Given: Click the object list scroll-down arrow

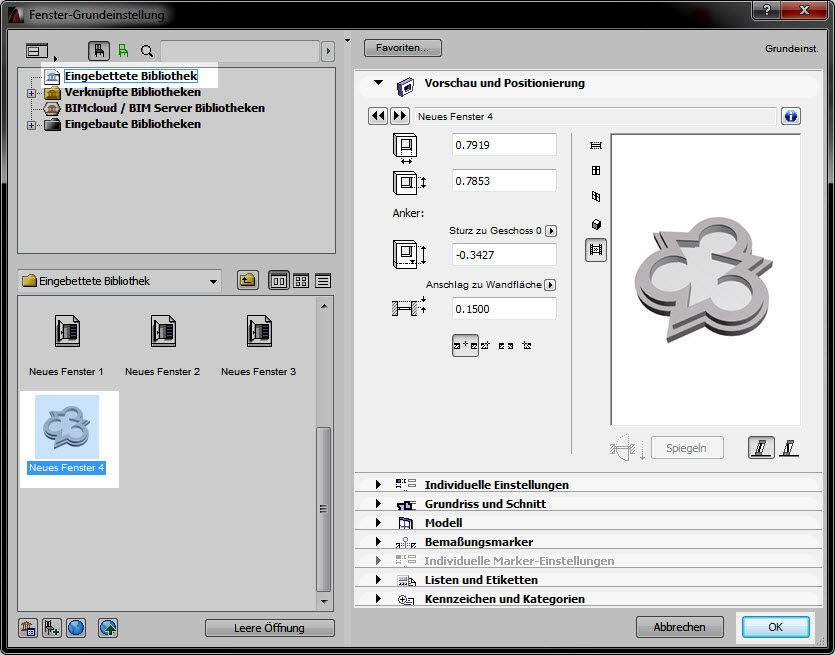Looking at the screenshot, I should tap(323, 601).
